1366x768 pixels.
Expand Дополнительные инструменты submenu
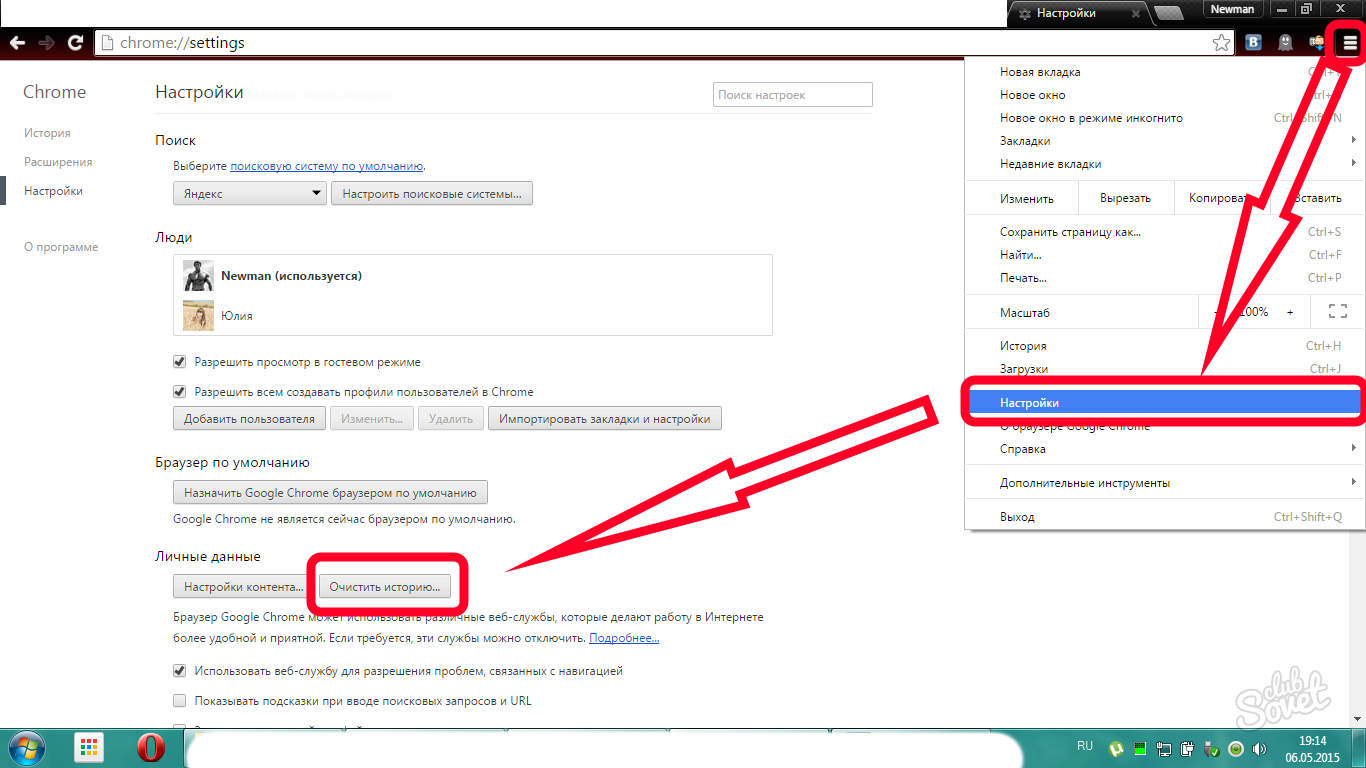point(1164,483)
